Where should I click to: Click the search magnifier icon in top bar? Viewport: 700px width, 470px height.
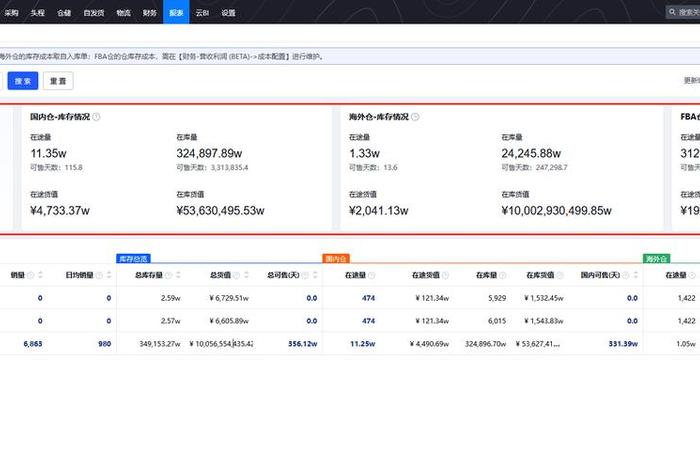[671, 13]
